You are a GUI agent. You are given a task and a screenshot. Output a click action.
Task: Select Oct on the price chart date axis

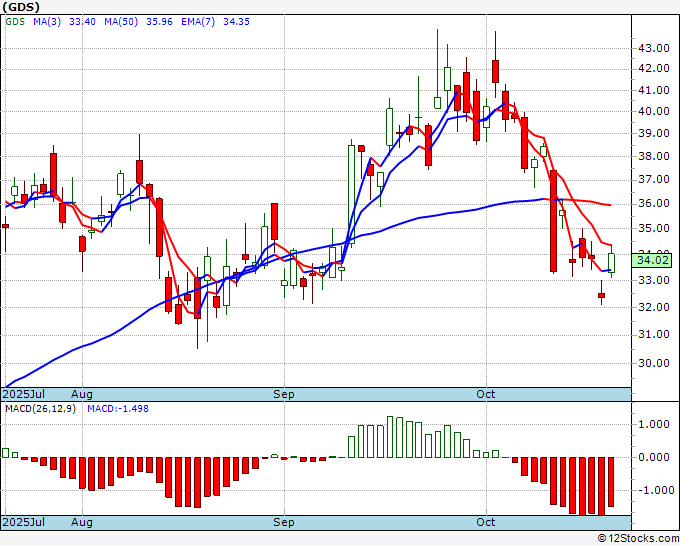[x=486, y=394]
